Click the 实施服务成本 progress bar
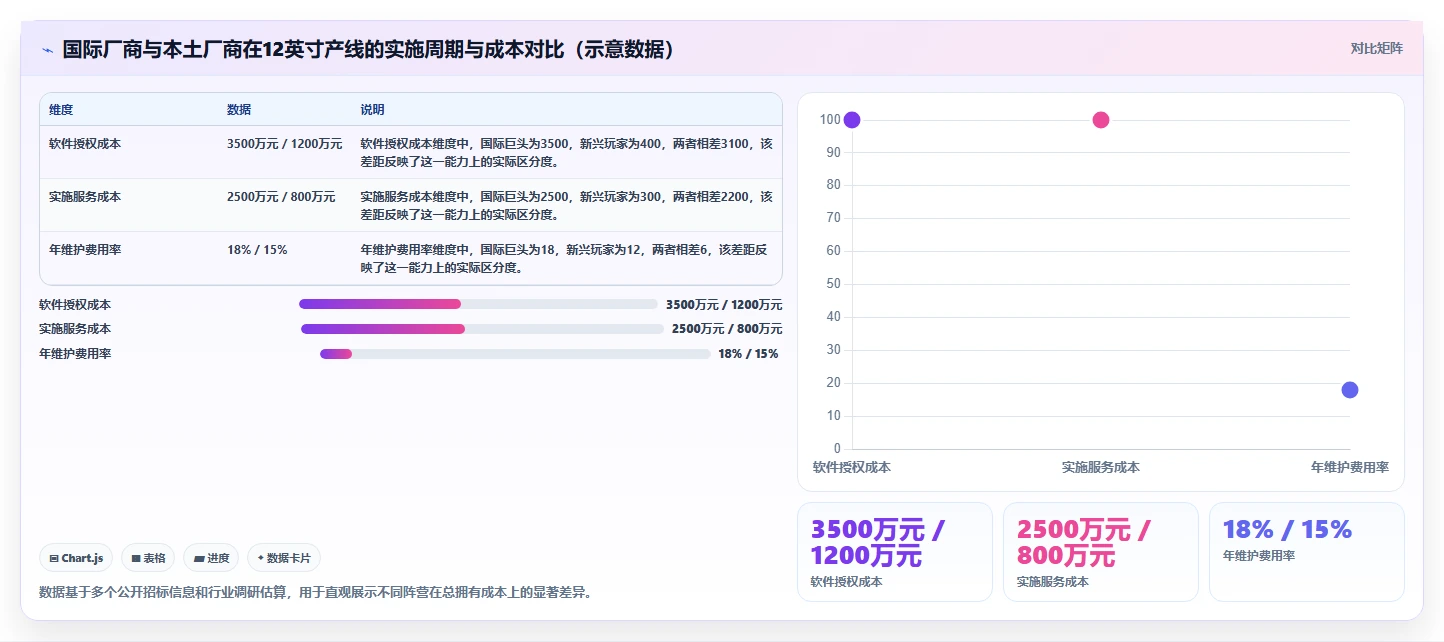Viewport: 1444px width, 642px height. pos(482,329)
